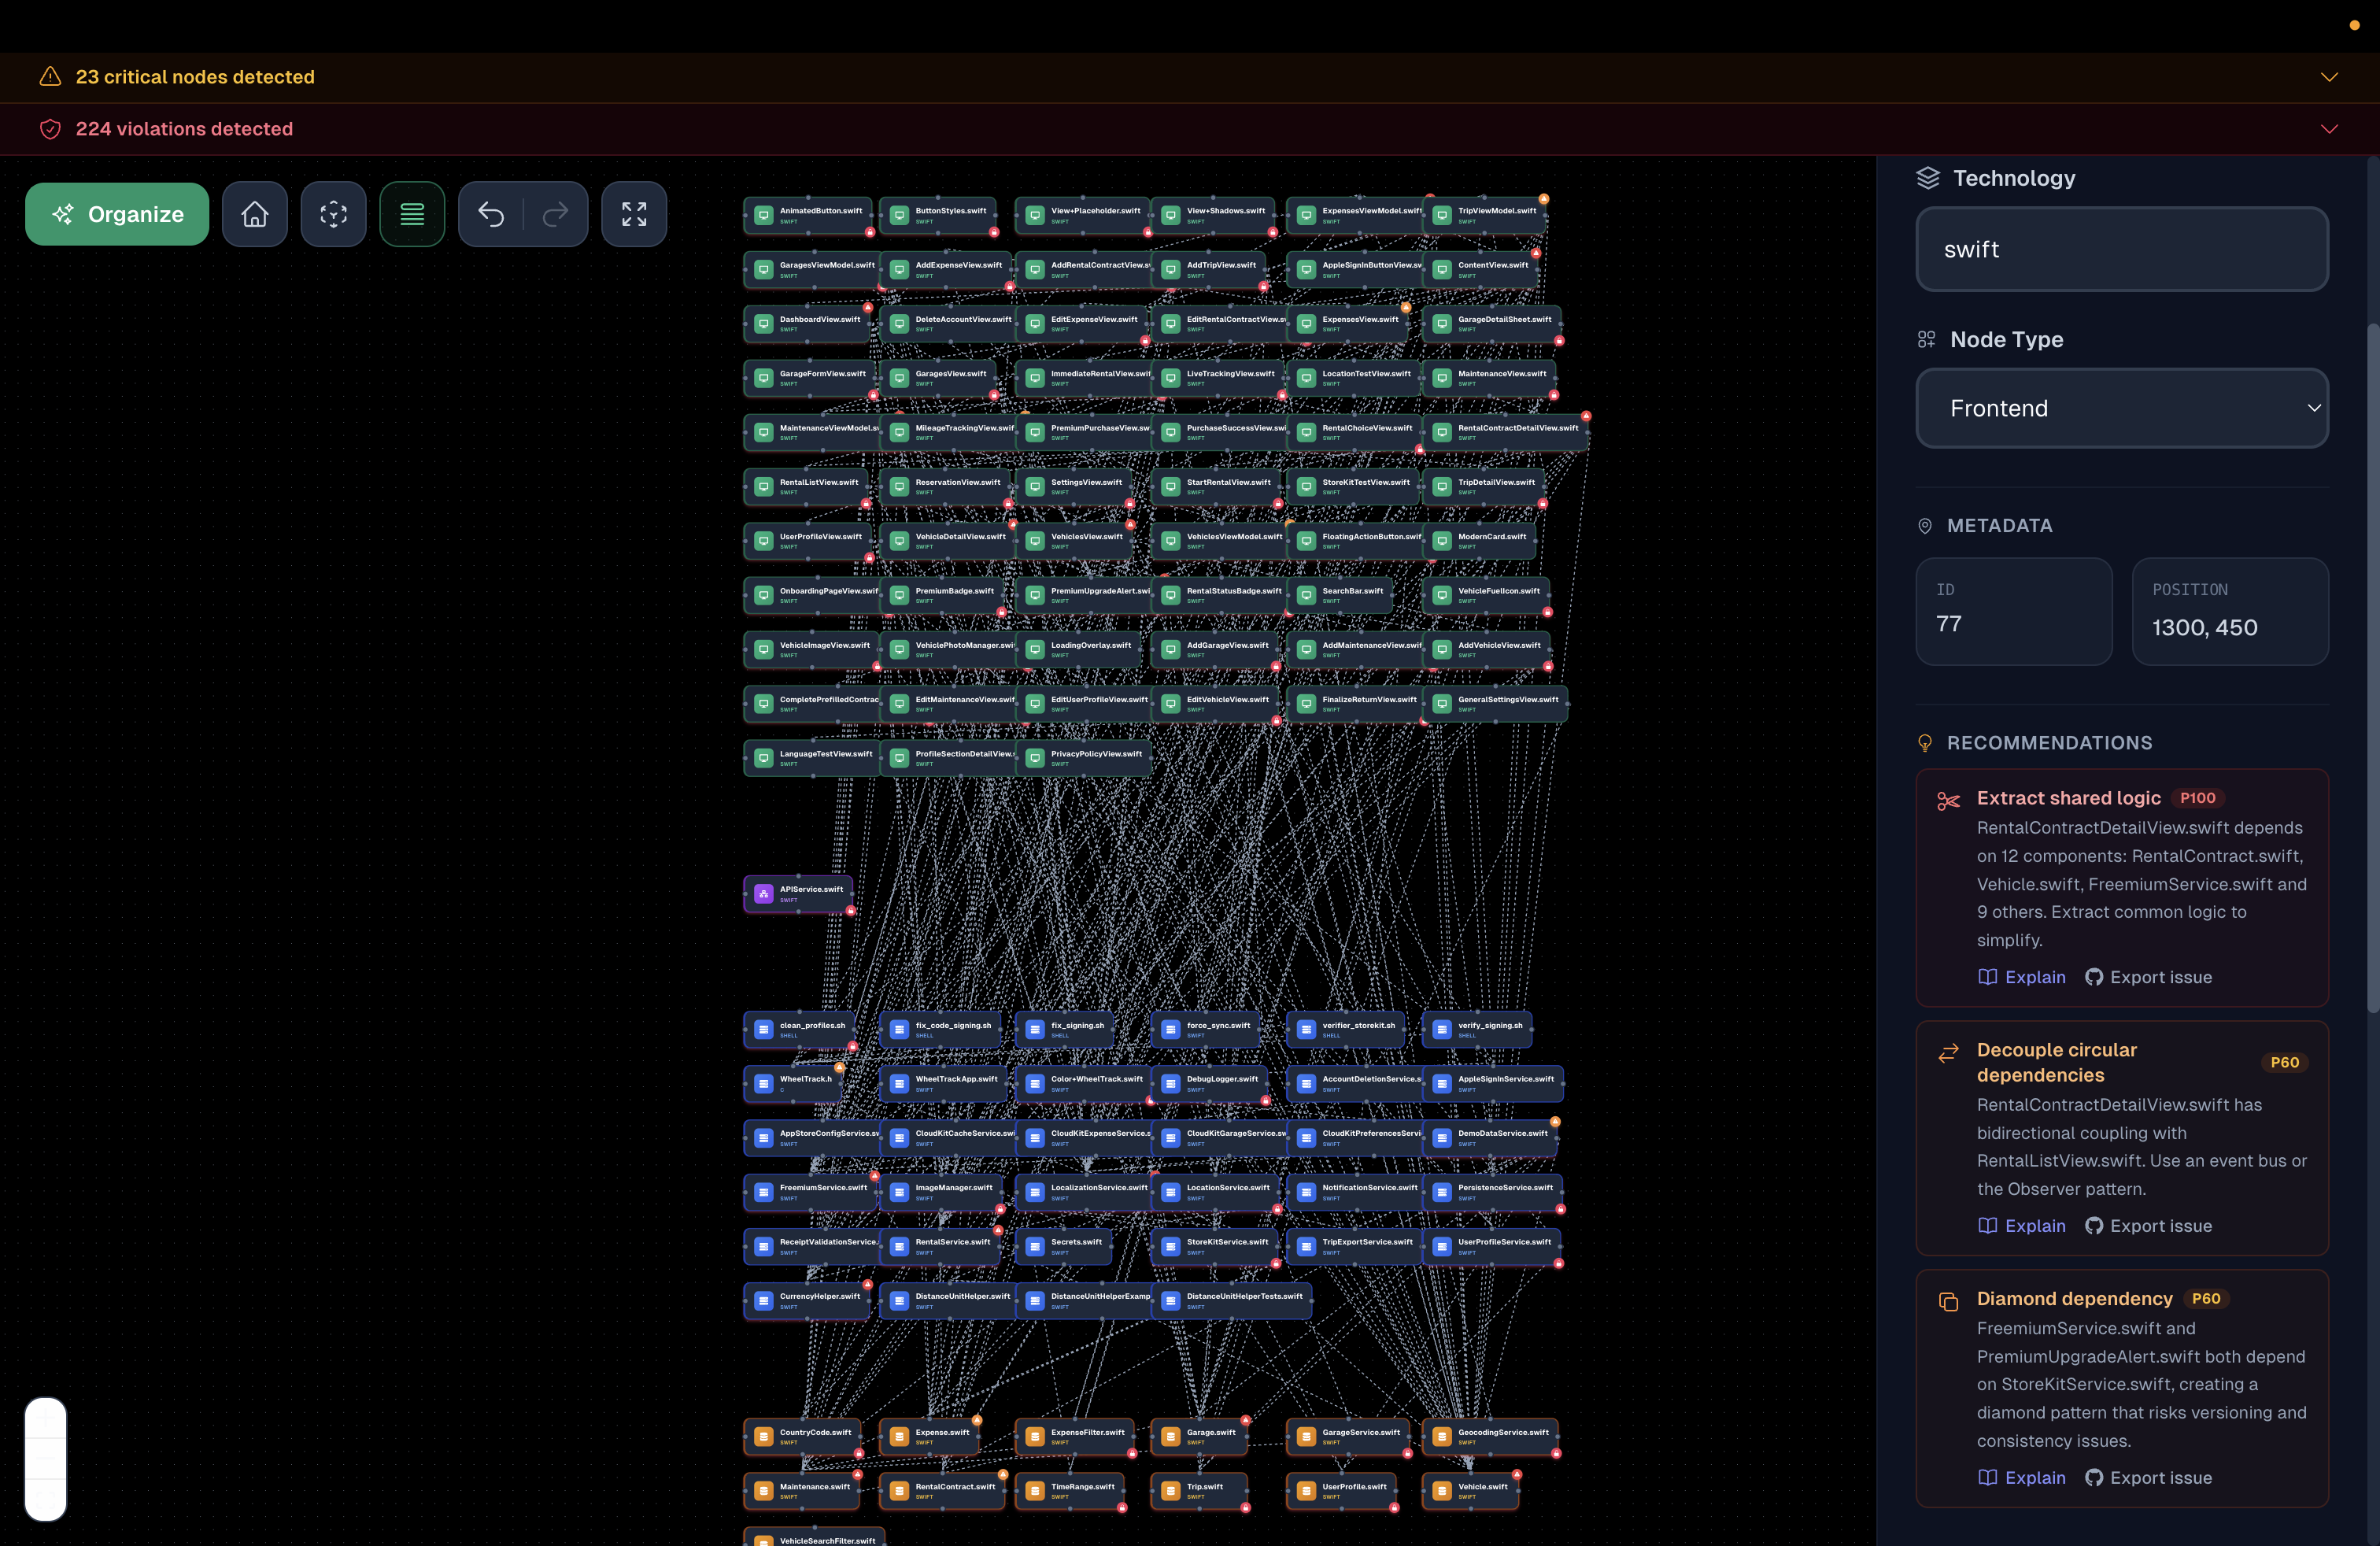Image resolution: width=2380 pixels, height=1546 pixels.
Task: Enter fullscreen with the expand arrows icon
Action: (634, 214)
